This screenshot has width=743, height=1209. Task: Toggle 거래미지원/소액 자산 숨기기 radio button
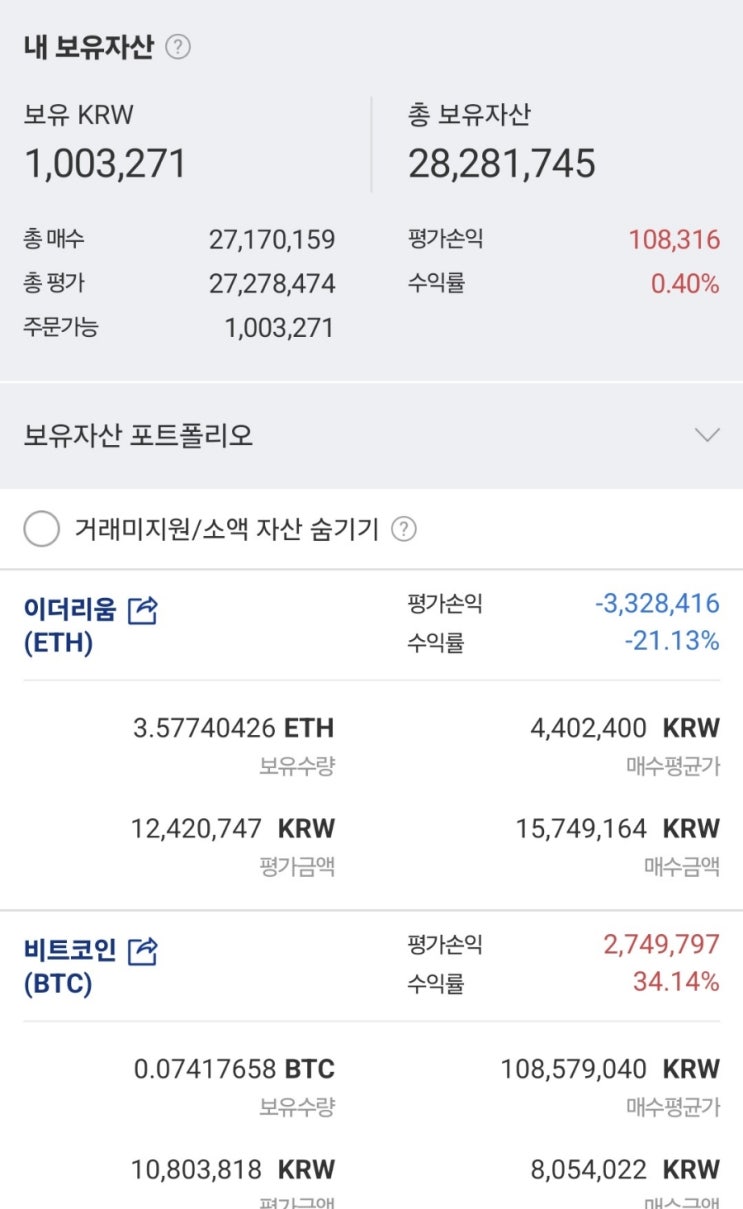point(41,530)
